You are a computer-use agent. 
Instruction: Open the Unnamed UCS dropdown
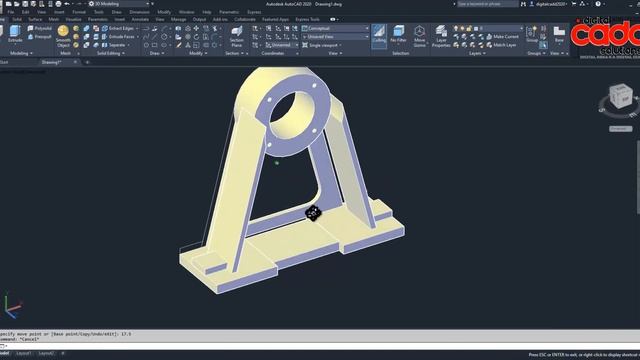tap(282, 45)
